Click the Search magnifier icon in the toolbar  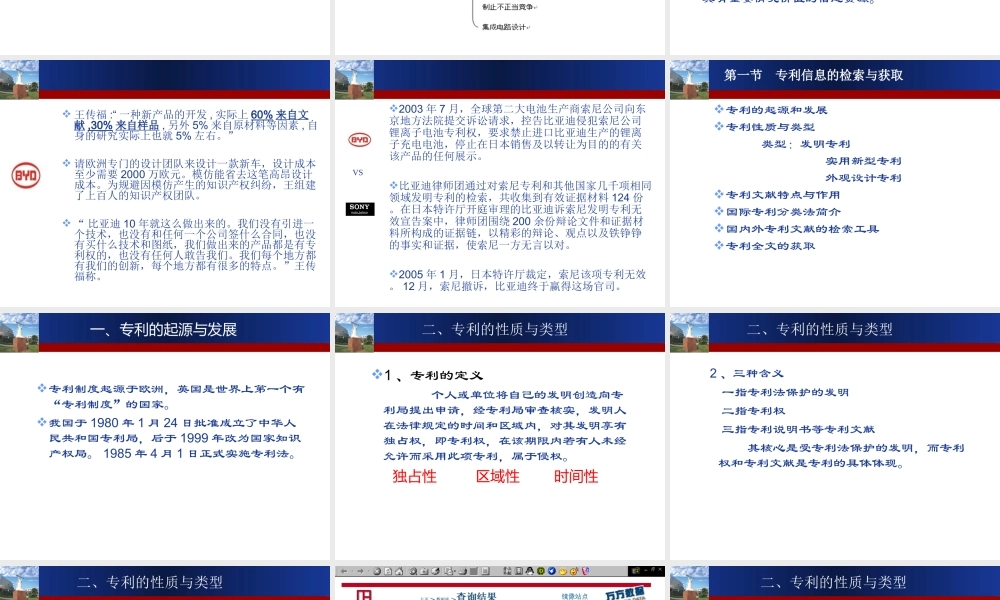[x=412, y=571]
